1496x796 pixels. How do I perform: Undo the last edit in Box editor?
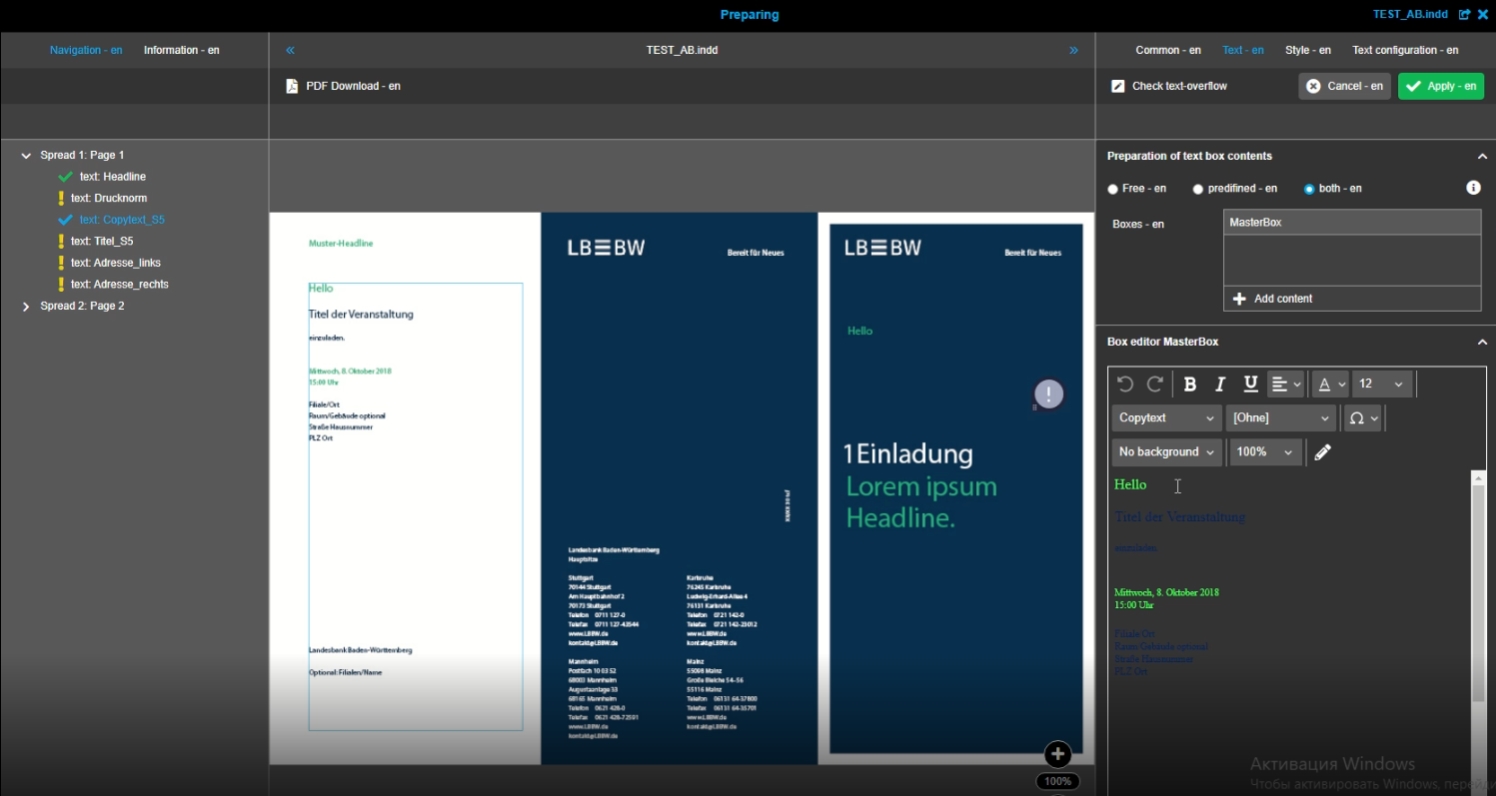coord(1125,384)
